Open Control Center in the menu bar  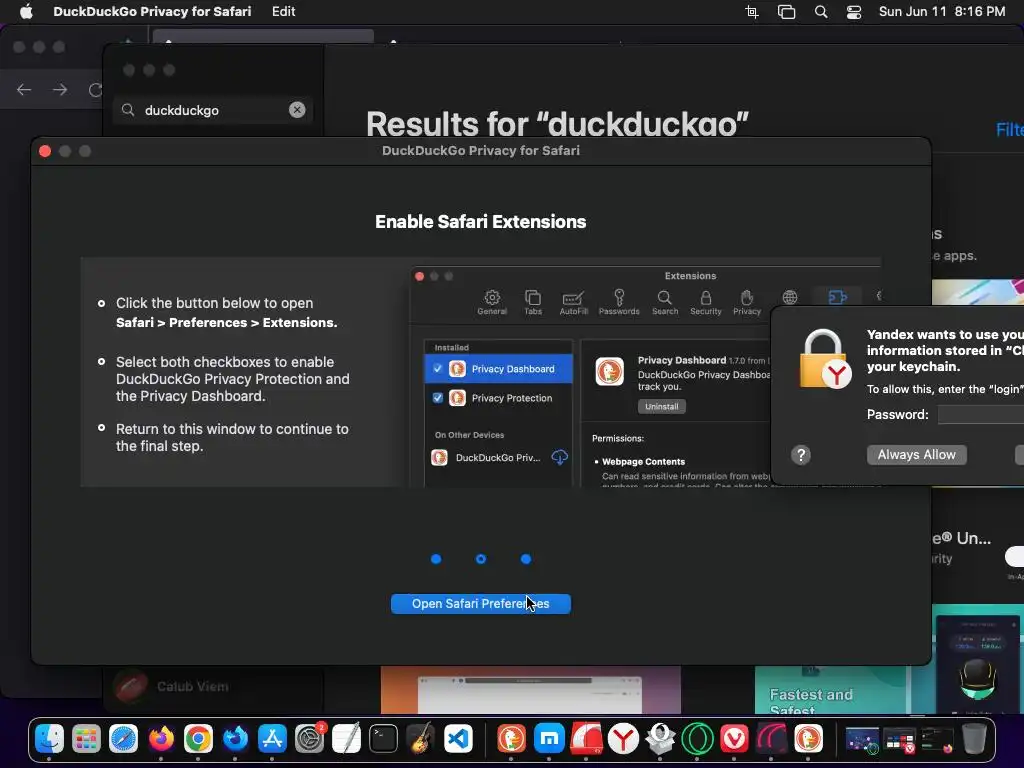(854, 12)
